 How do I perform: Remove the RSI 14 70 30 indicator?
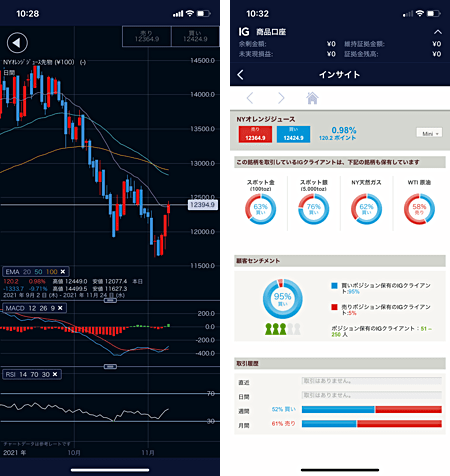coord(55,374)
